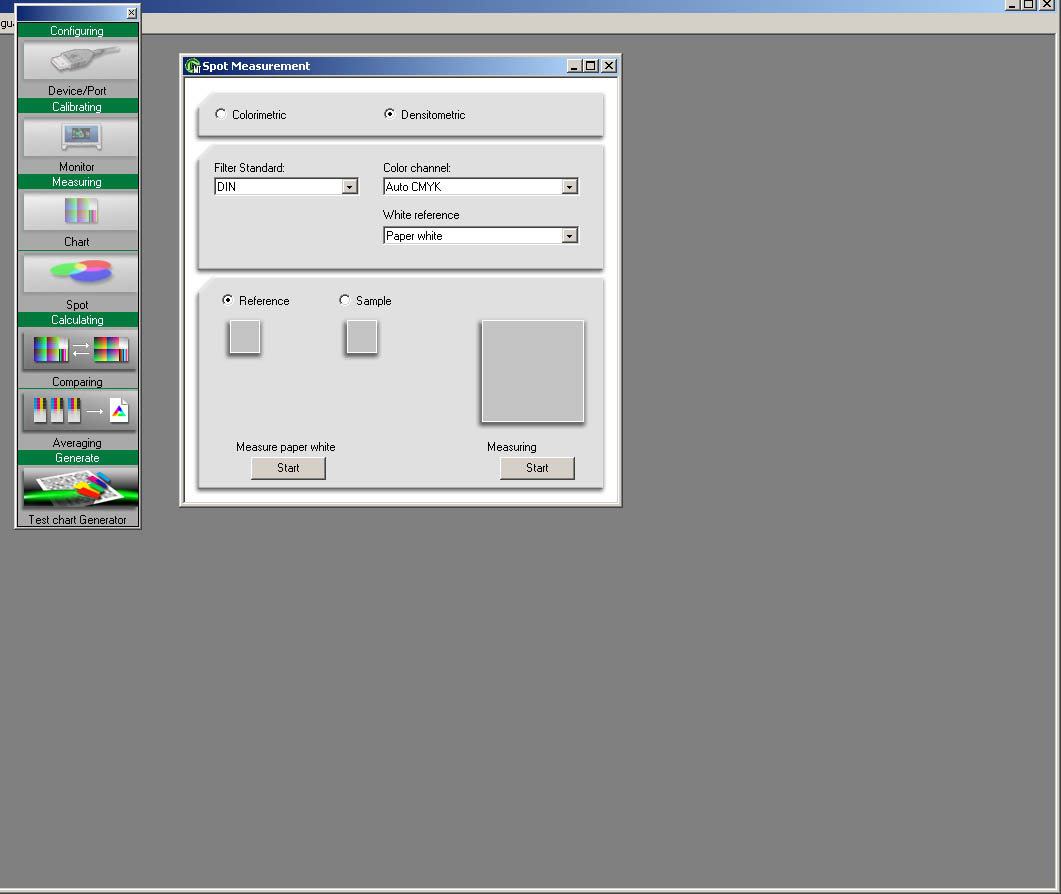Click Start under Measuring
Viewport: 1061px width, 894px height.
pyautogui.click(x=537, y=468)
